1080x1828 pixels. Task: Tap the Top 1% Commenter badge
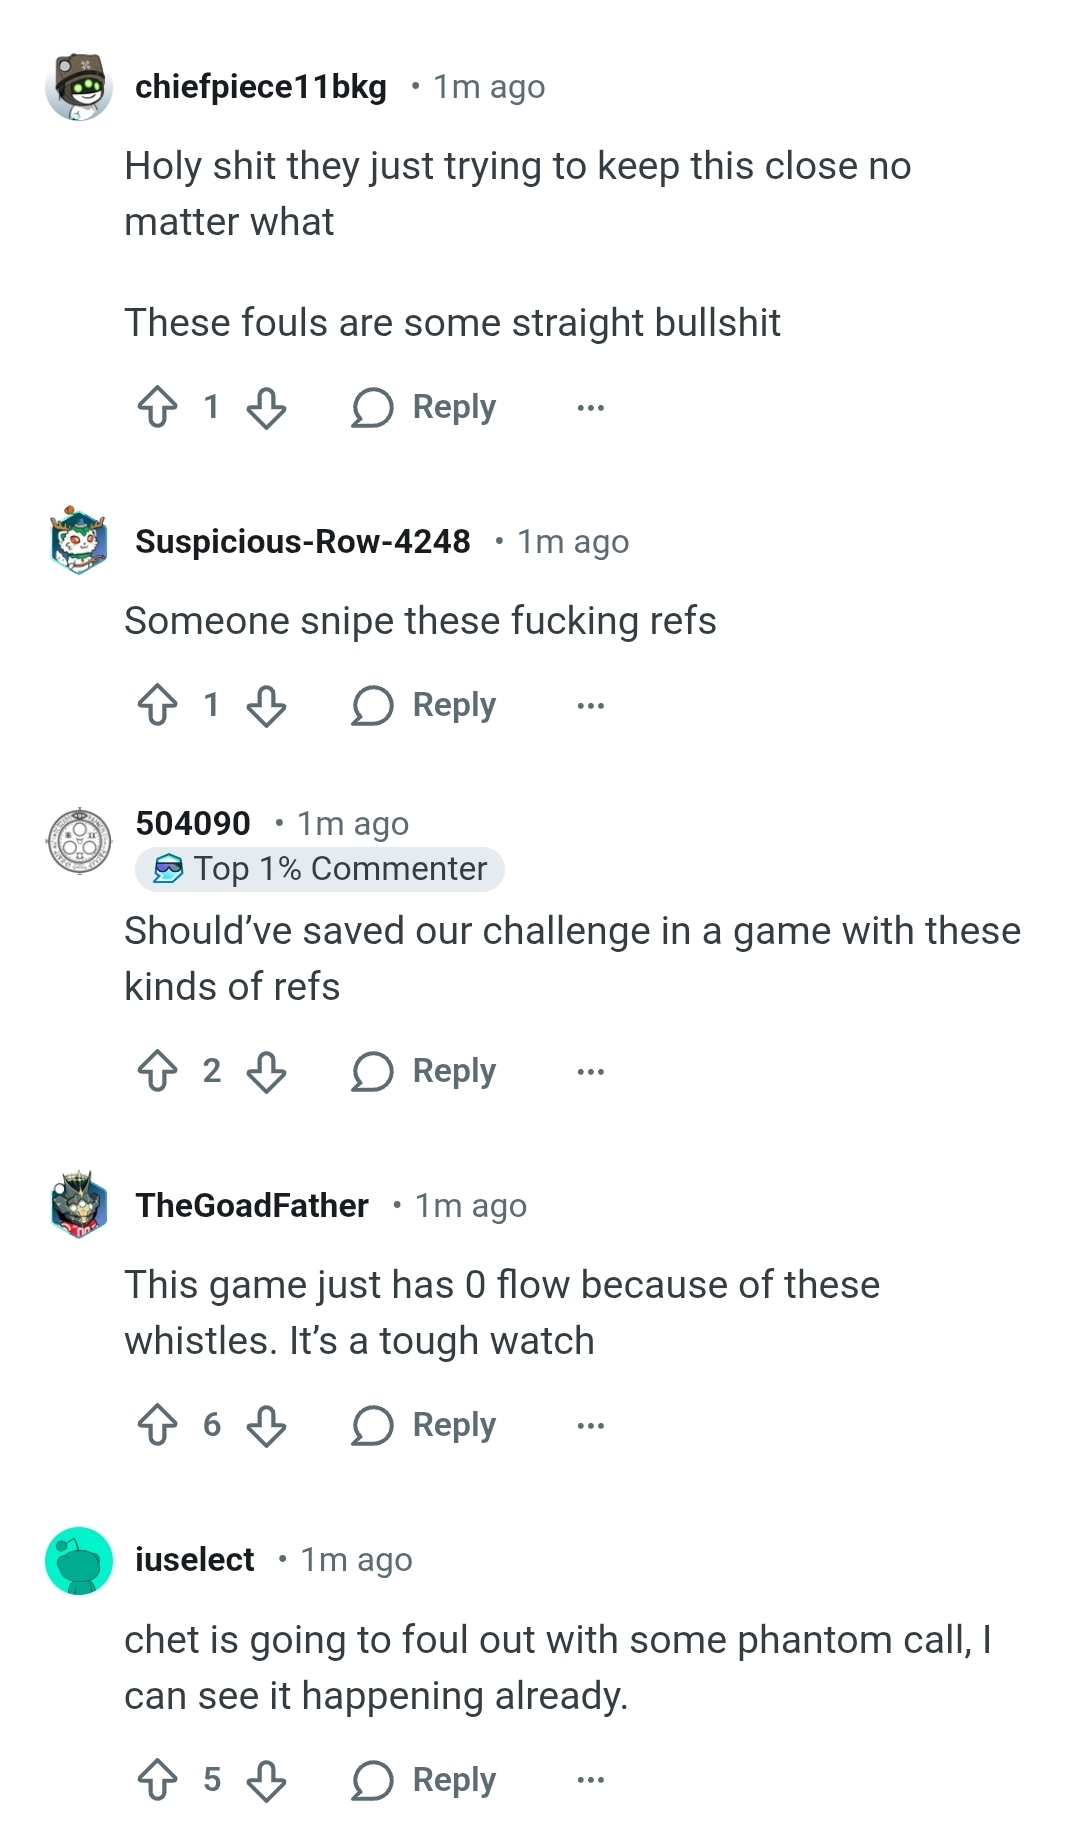pyautogui.click(x=320, y=869)
